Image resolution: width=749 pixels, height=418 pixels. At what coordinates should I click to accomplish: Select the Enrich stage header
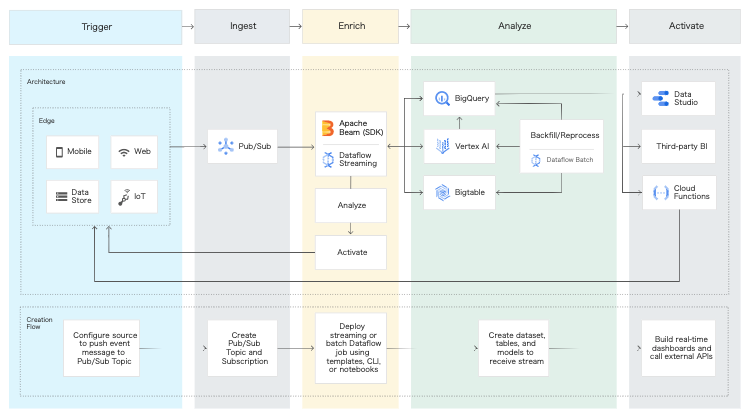point(351,26)
